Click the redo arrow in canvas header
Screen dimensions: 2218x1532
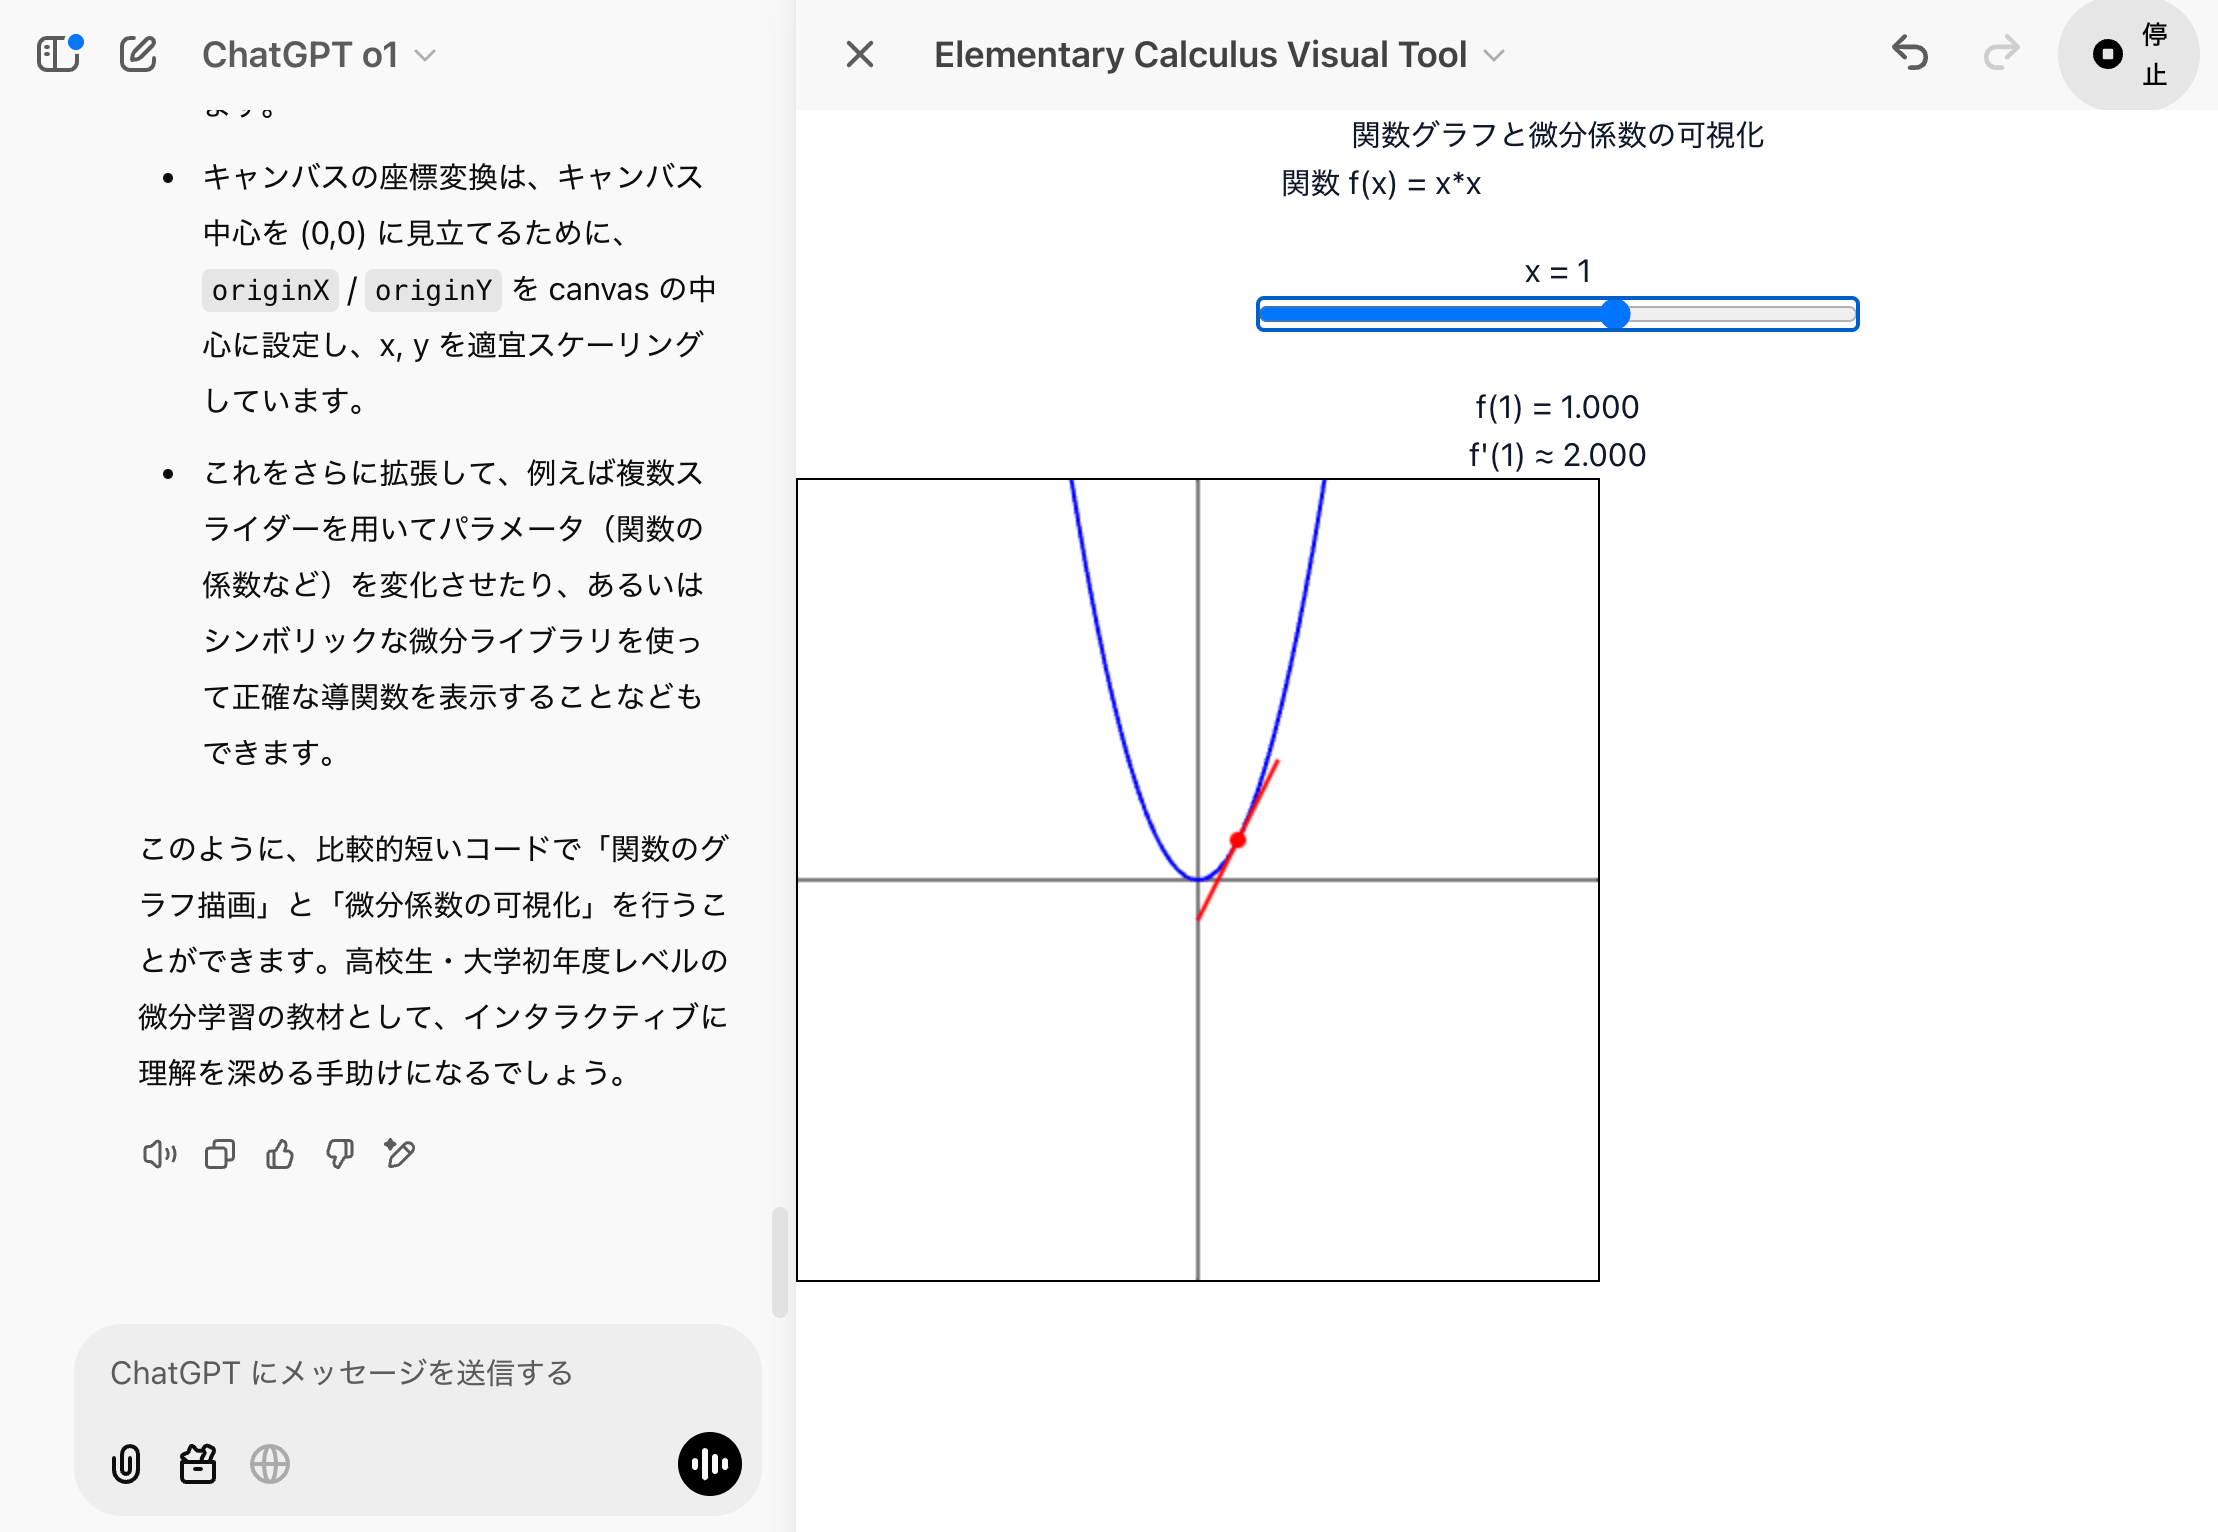click(x=2001, y=54)
